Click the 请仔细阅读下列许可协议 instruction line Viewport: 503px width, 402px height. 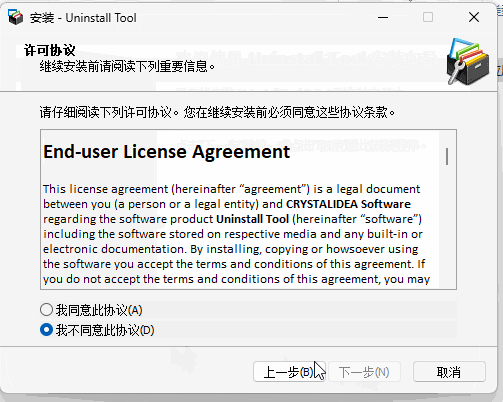pos(217,112)
